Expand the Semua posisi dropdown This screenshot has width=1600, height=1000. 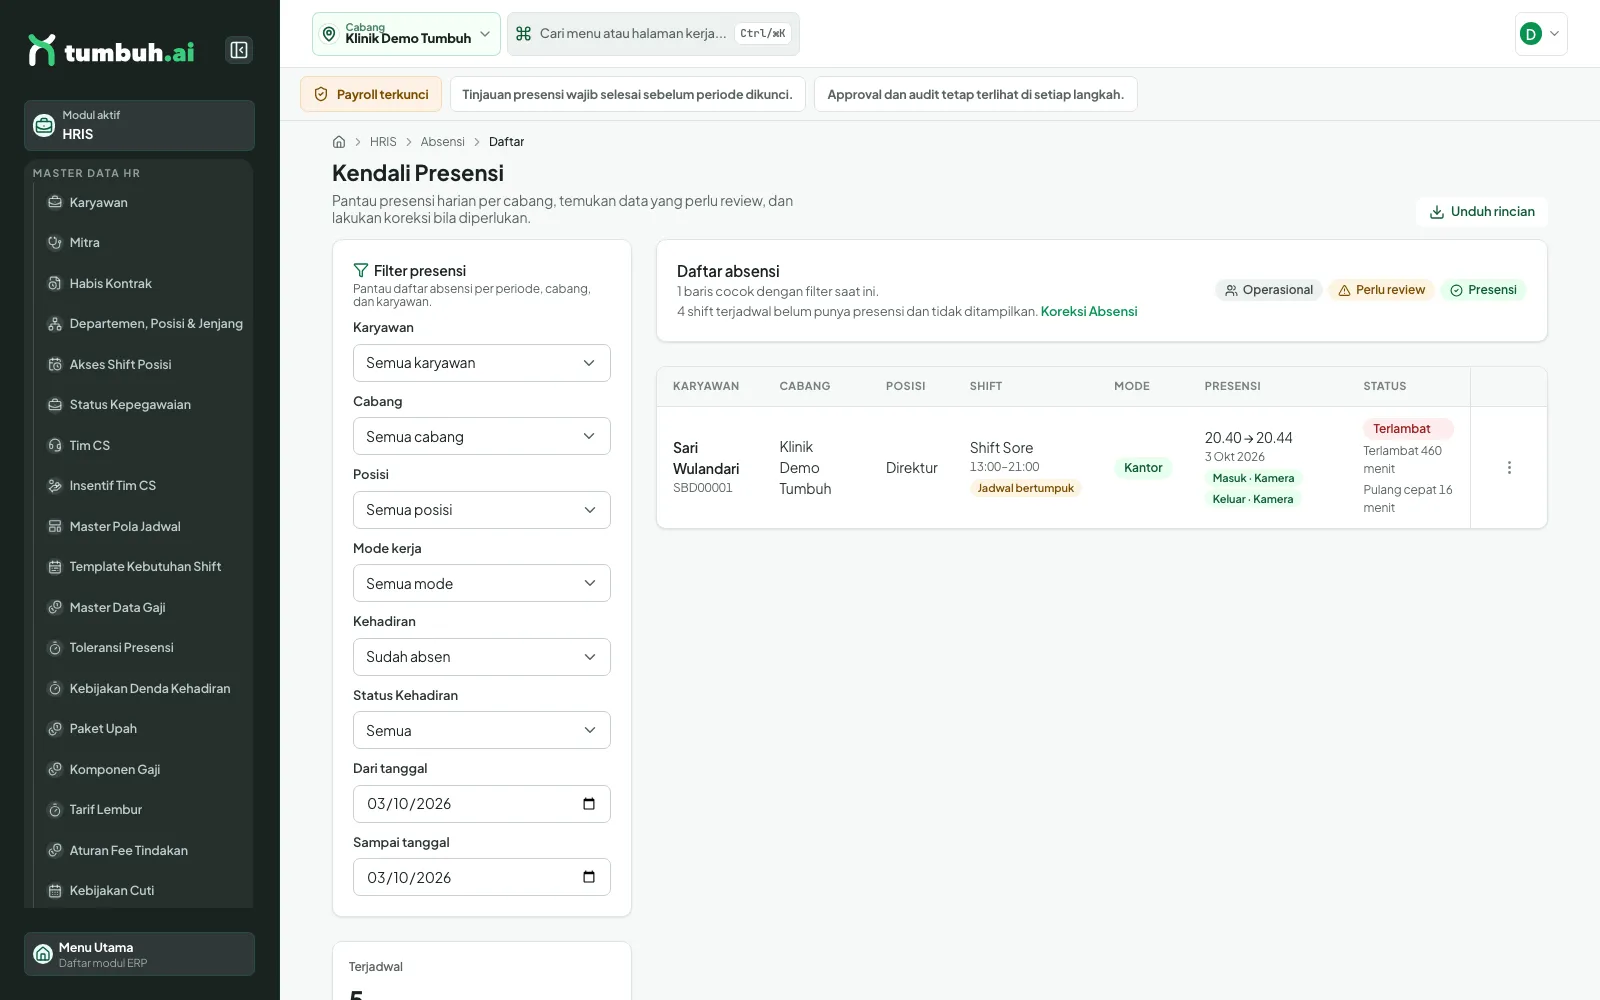[x=482, y=510]
